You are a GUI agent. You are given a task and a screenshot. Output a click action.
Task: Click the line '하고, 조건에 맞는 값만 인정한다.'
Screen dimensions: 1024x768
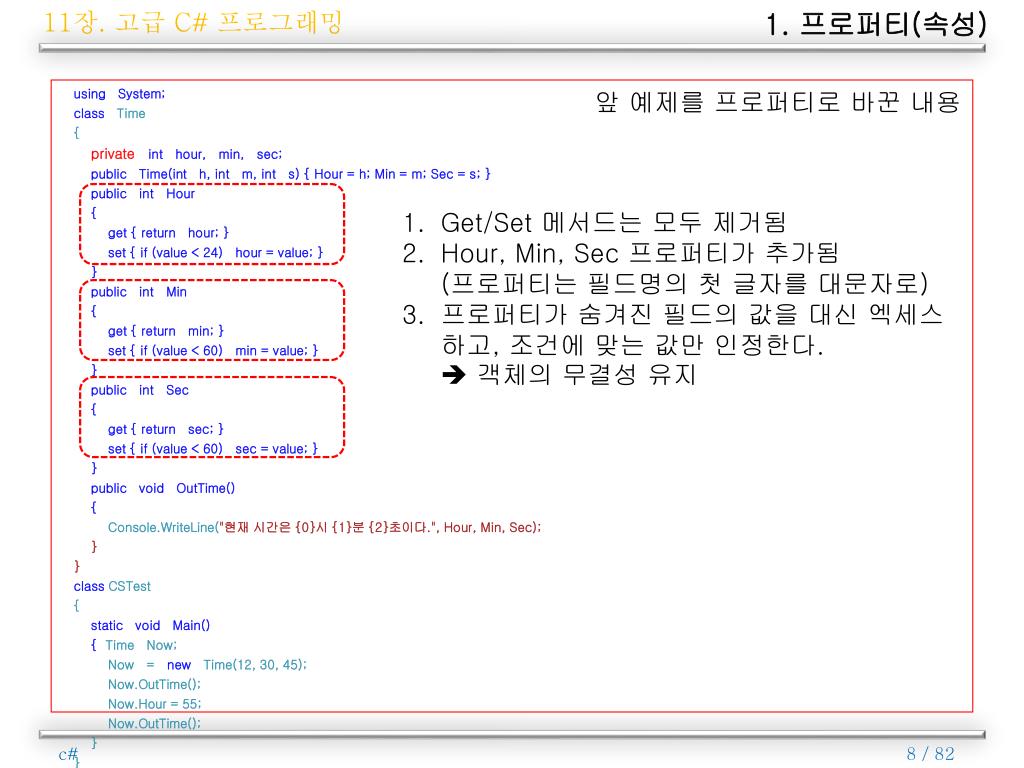coord(632,344)
